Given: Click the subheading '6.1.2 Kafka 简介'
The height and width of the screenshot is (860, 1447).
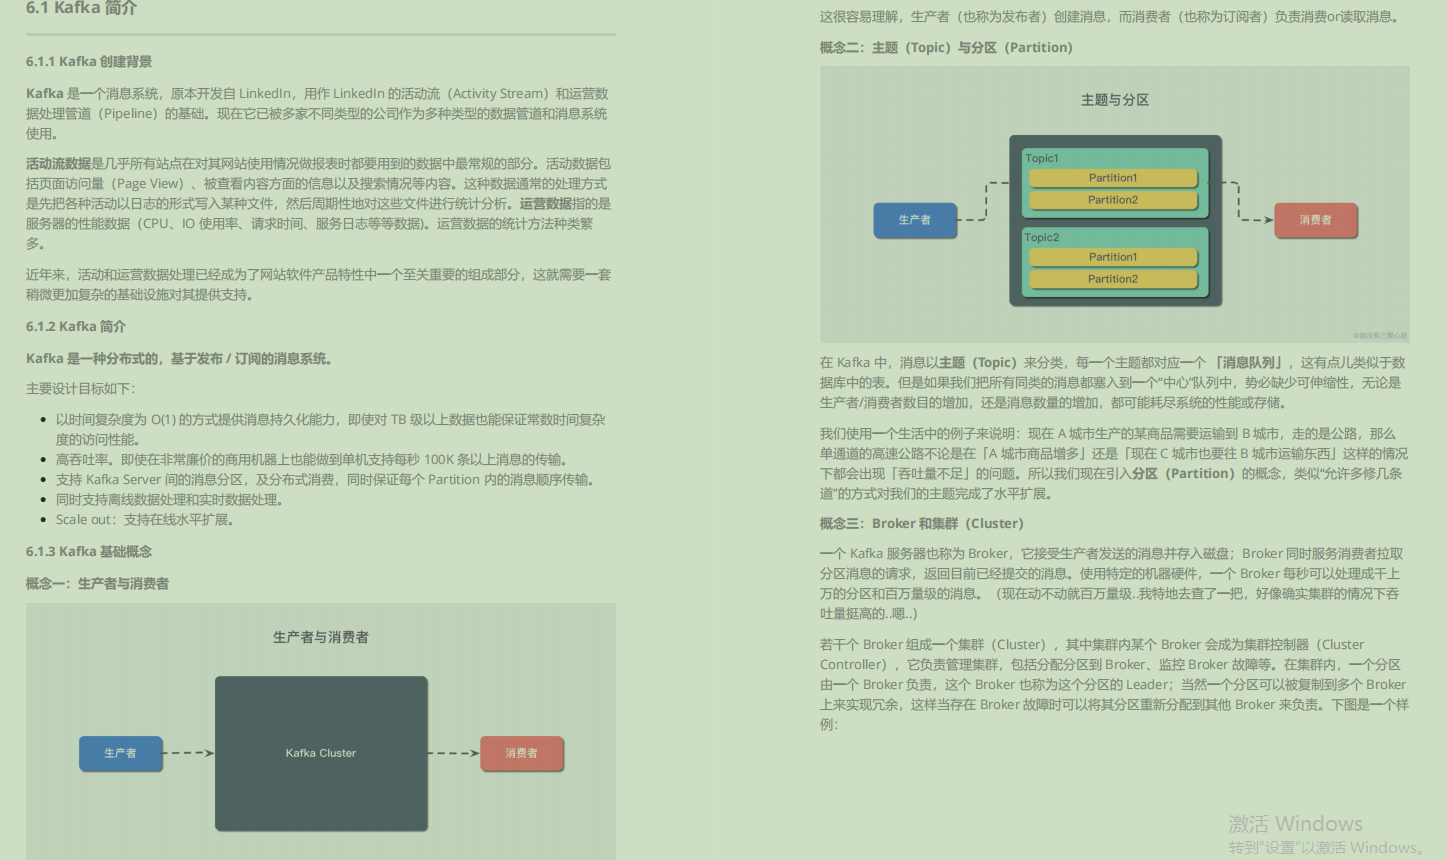Looking at the screenshot, I should coord(76,327).
